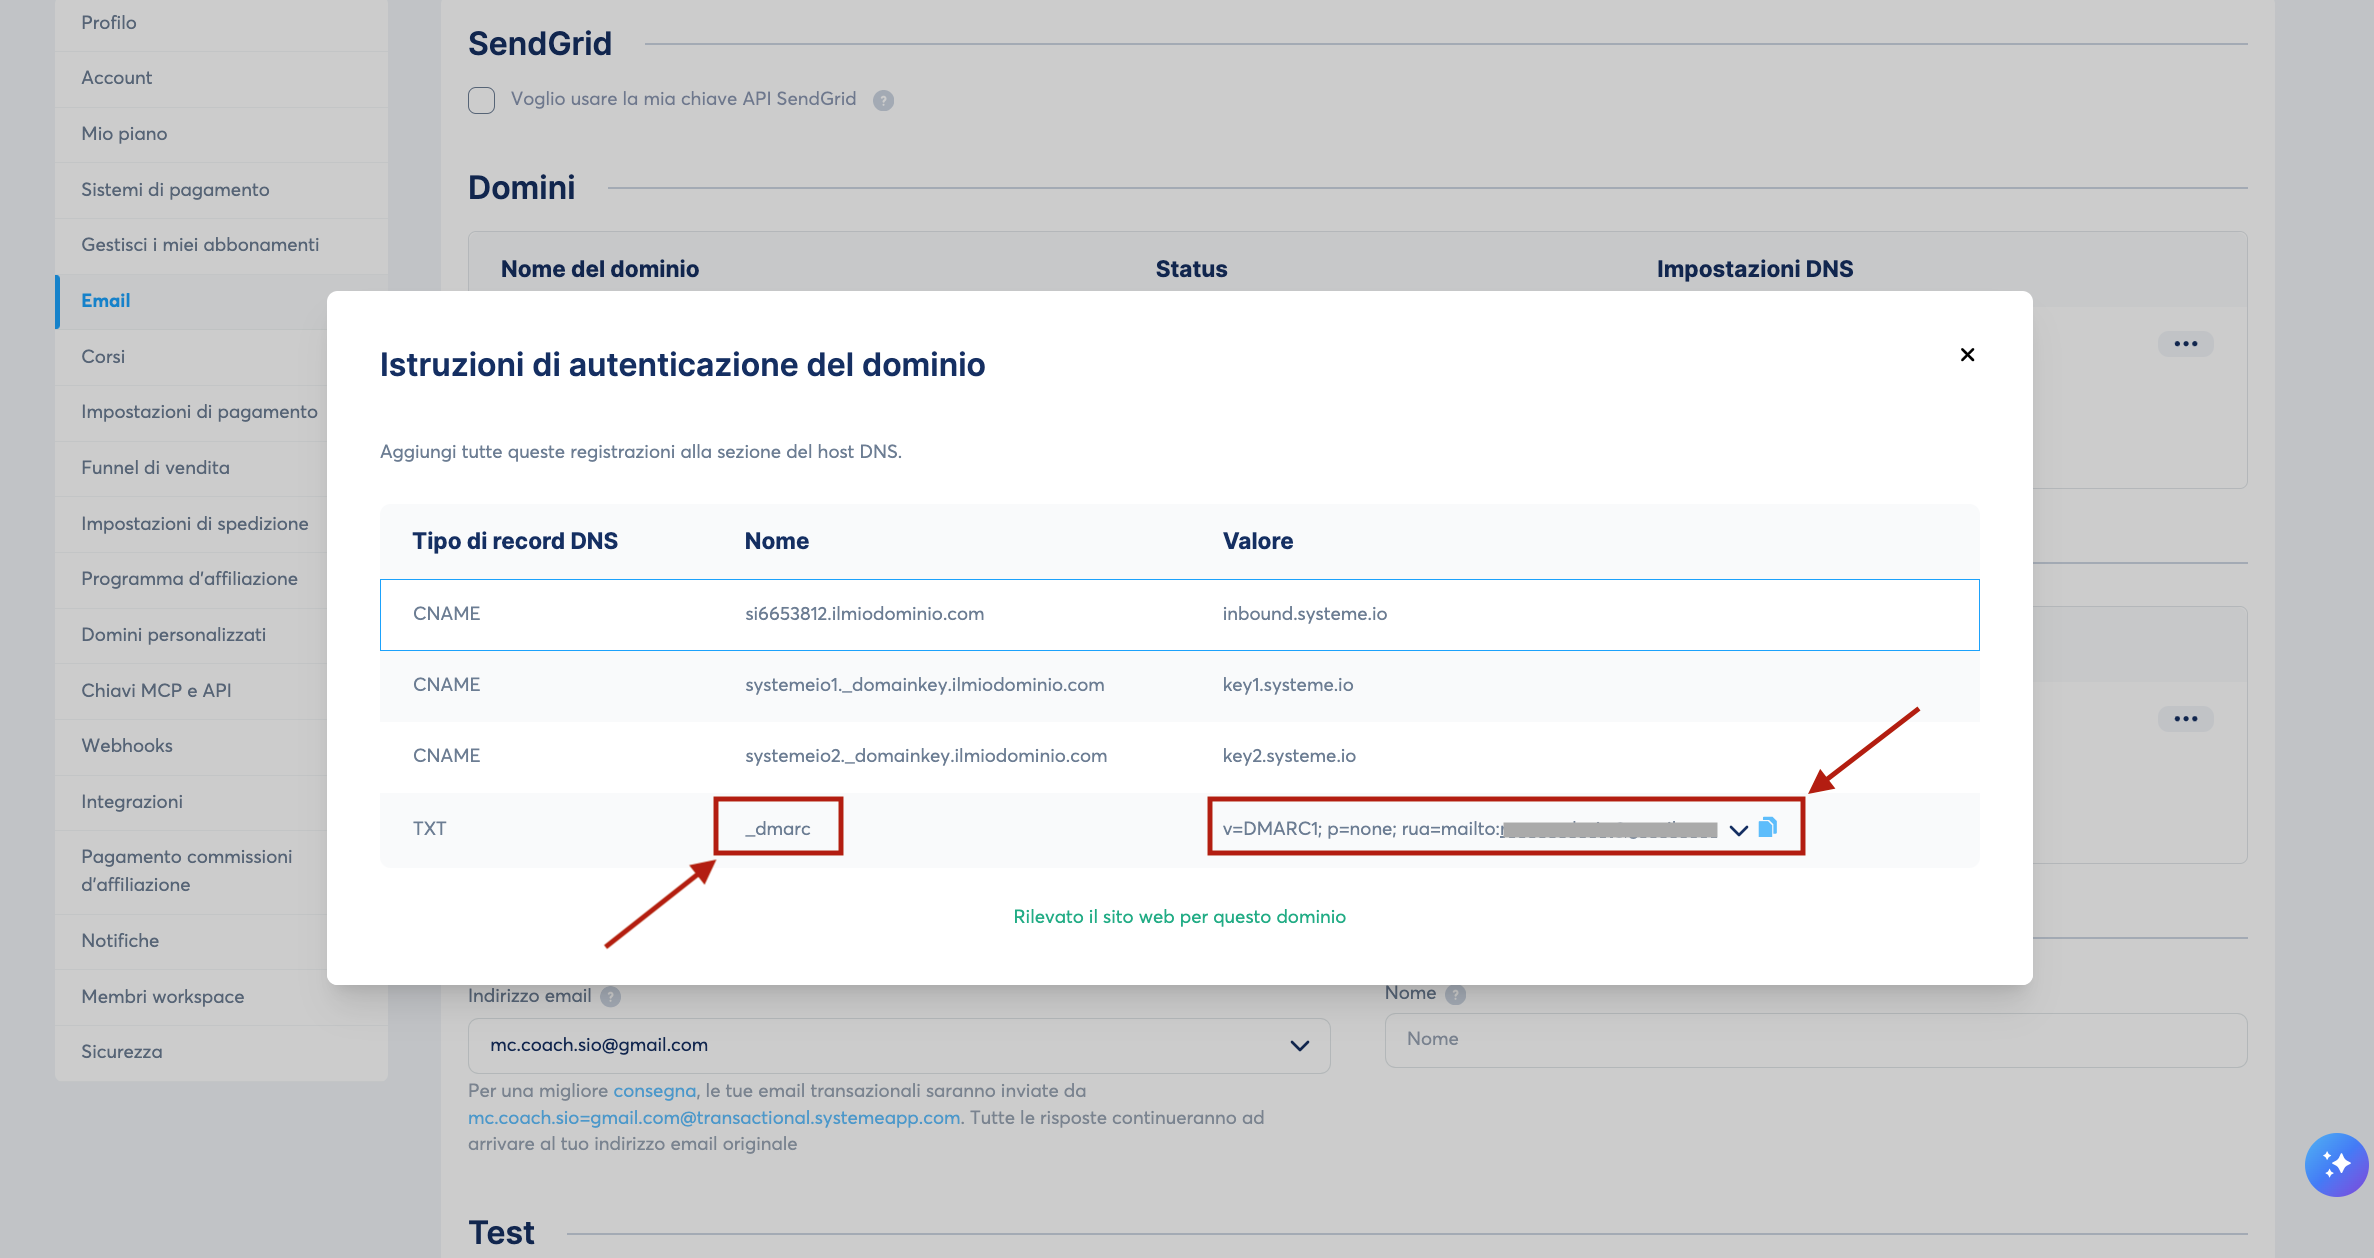Open the second section's three-dot menu
Screen dimensions: 2374x1258
tap(2185, 719)
